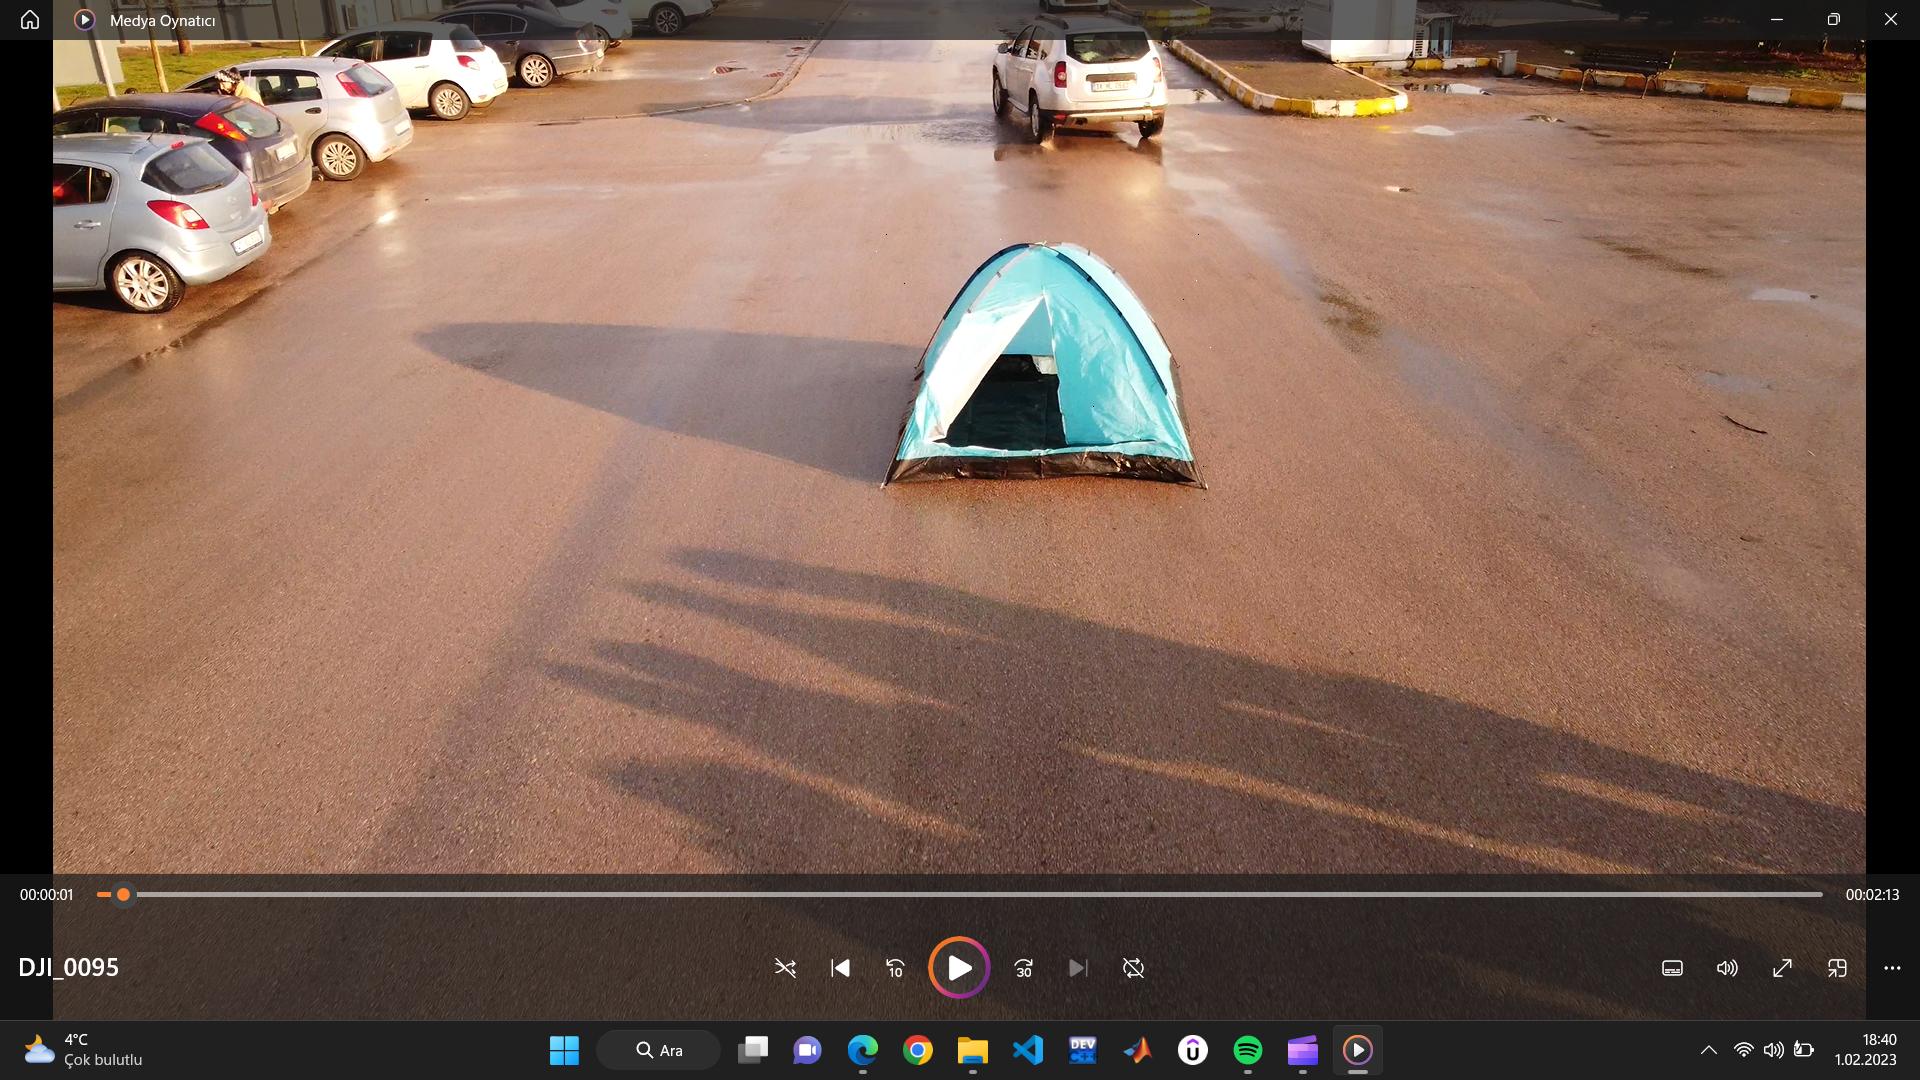Click Media Player taskbar icon

click(x=1358, y=1050)
